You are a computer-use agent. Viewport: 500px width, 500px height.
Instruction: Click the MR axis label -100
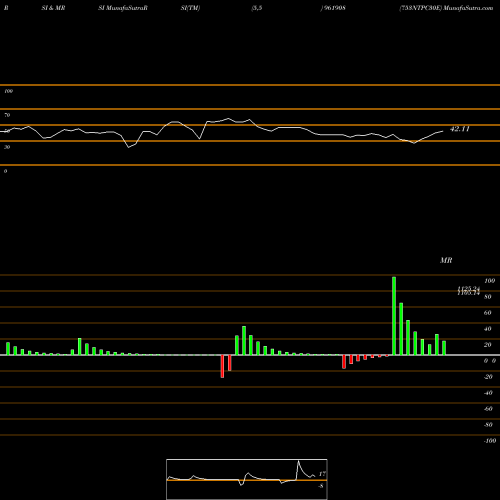(x=490, y=441)
